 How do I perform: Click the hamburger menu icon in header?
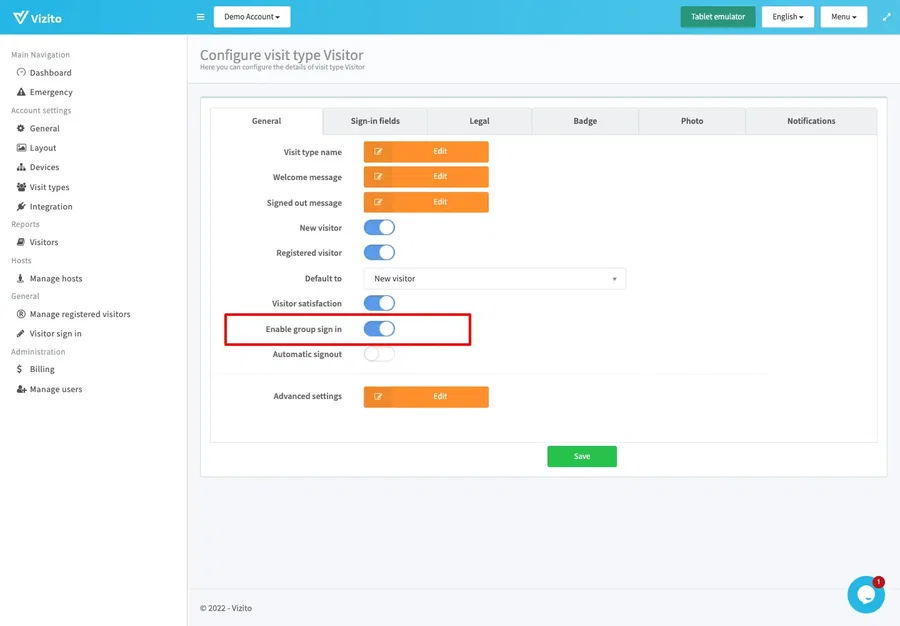tap(200, 17)
